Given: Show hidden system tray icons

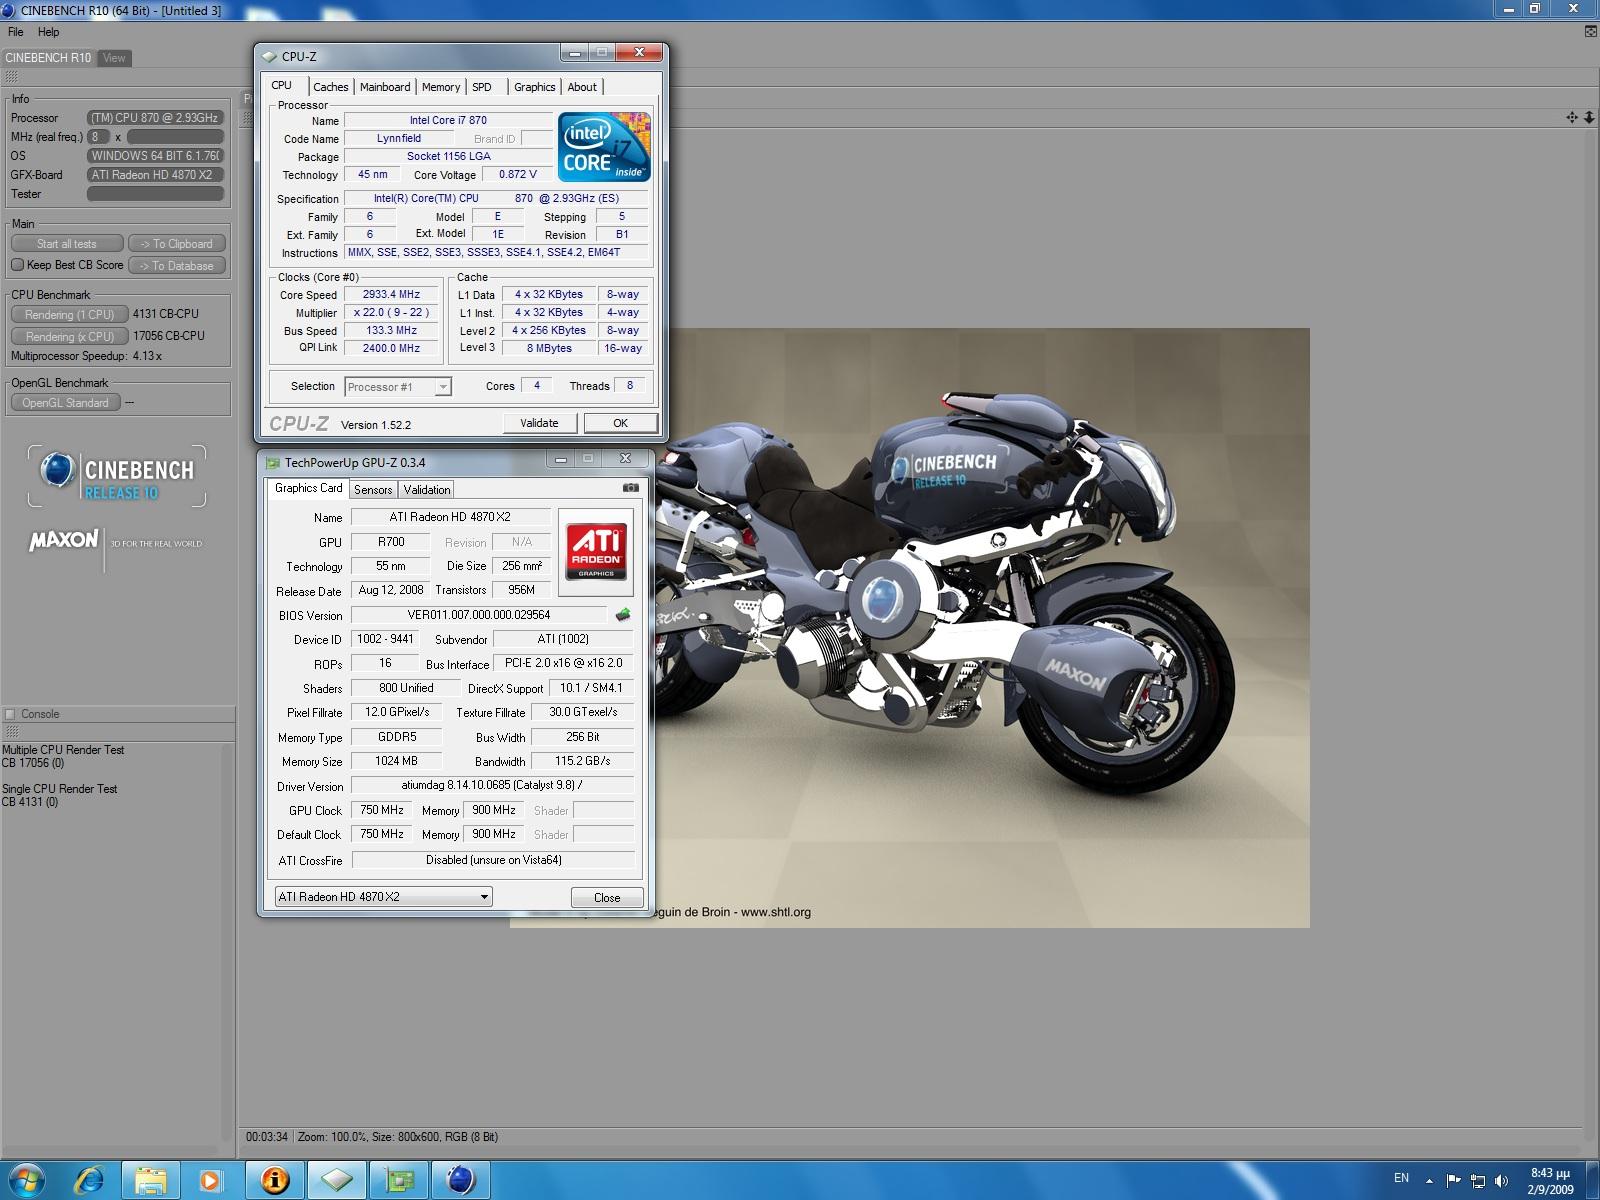Looking at the screenshot, I should click(1429, 1180).
